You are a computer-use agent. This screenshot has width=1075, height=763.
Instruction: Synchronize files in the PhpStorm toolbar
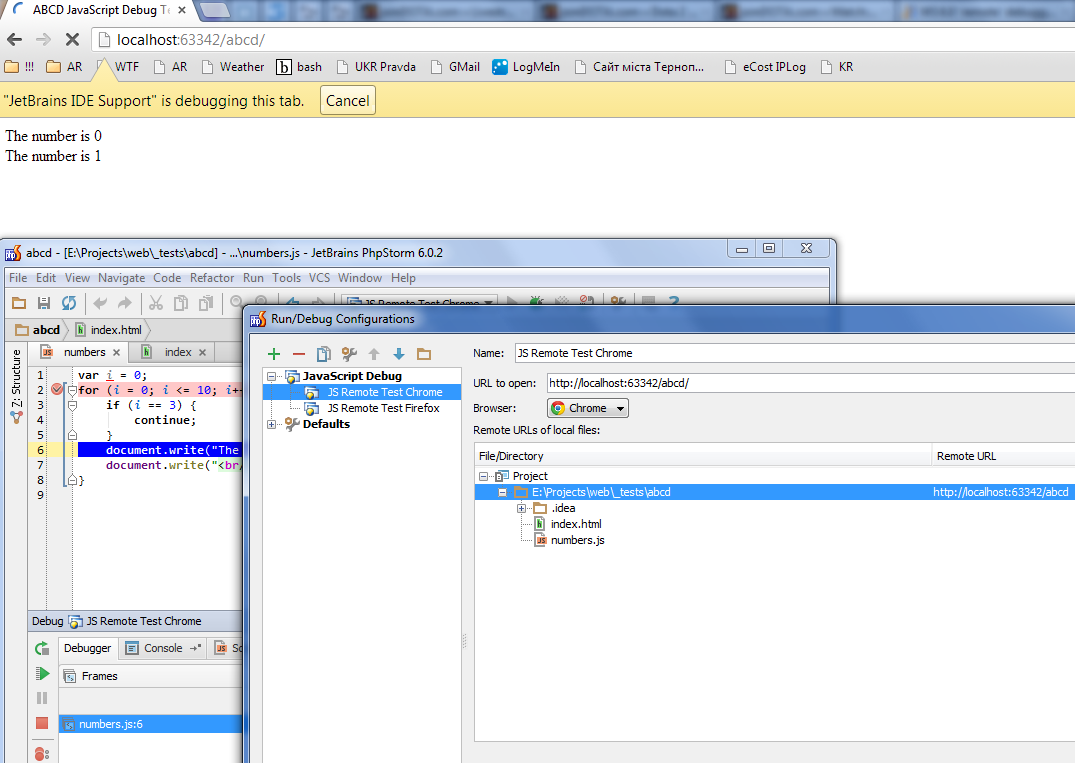point(69,302)
